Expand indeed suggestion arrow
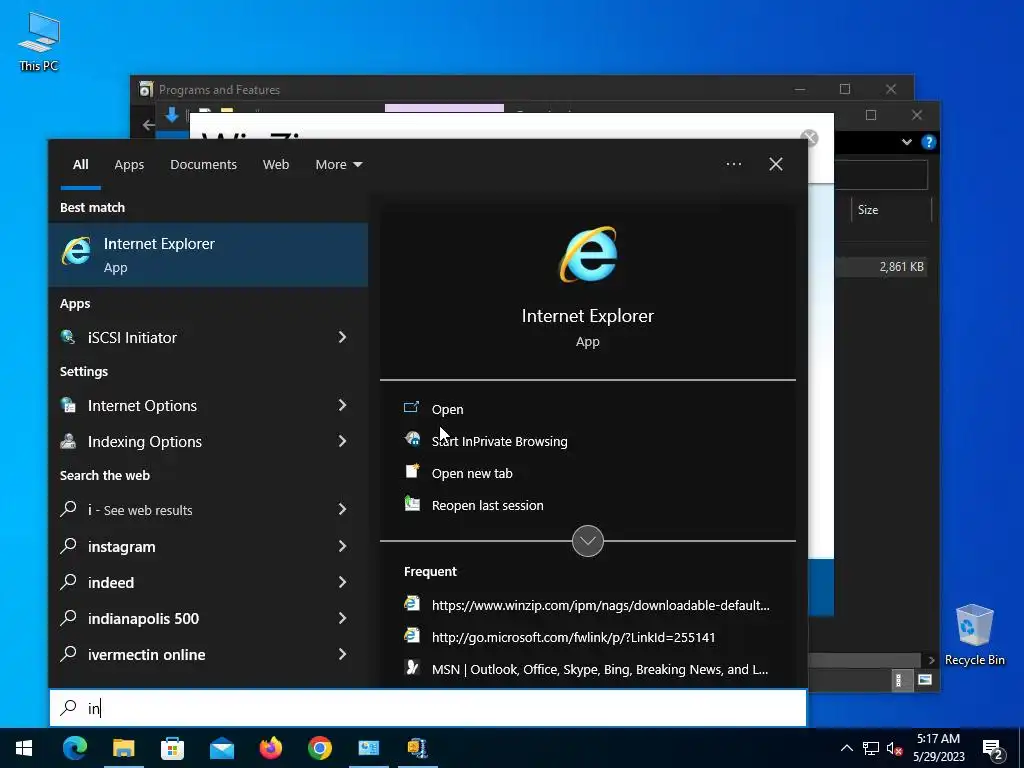This screenshot has width=1024, height=768. tap(342, 582)
